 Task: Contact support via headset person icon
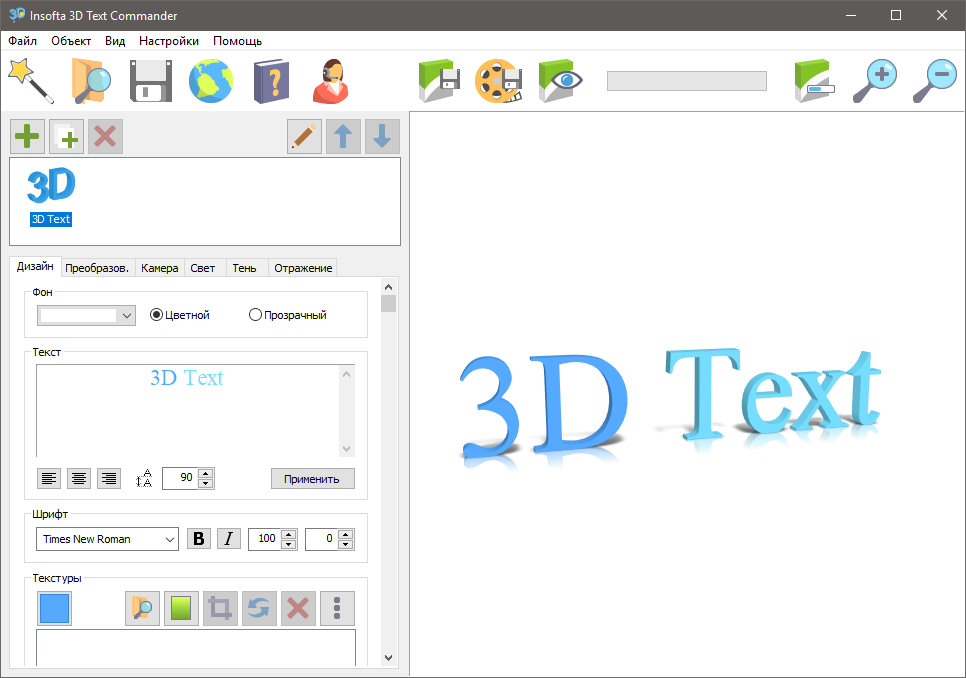331,81
